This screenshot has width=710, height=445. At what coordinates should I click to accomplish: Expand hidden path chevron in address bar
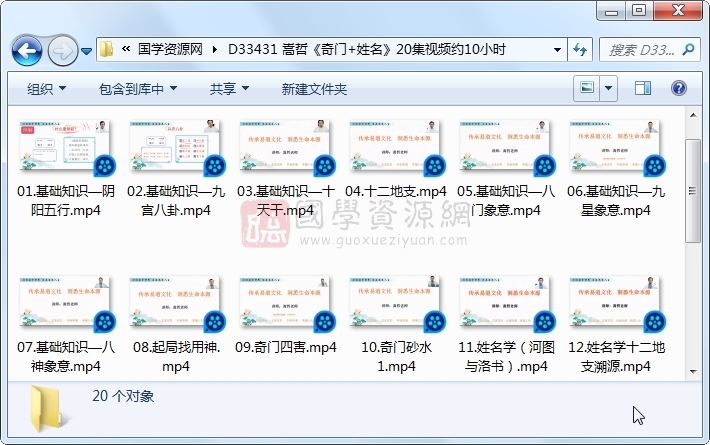[x=126, y=49]
